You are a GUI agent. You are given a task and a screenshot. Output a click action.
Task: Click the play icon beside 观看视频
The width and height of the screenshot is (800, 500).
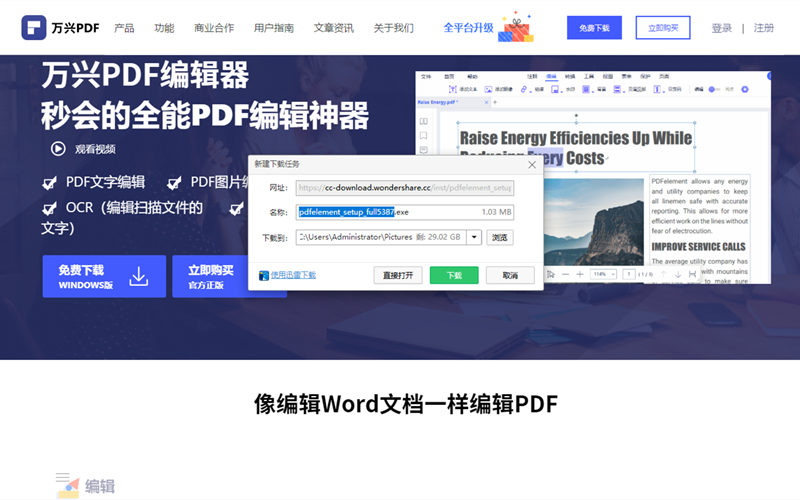coord(58,149)
